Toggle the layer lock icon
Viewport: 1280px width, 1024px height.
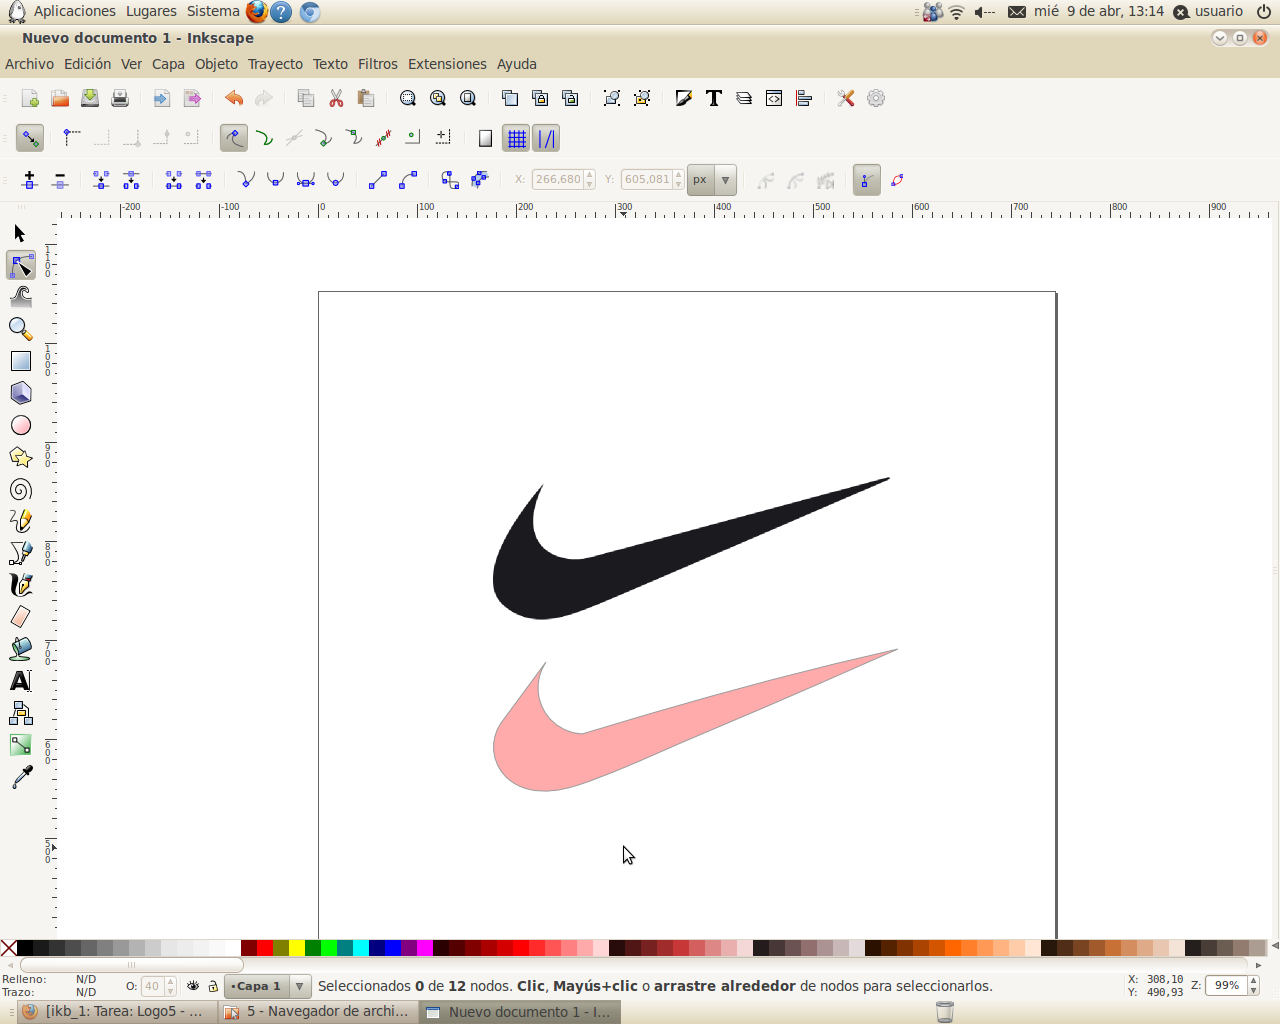click(213, 986)
